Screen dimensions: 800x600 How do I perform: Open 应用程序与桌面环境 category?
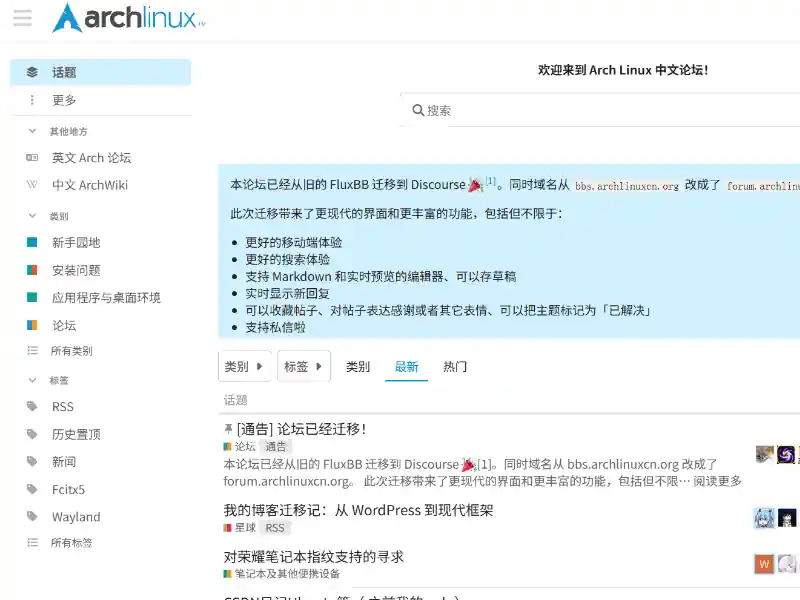[106, 297]
